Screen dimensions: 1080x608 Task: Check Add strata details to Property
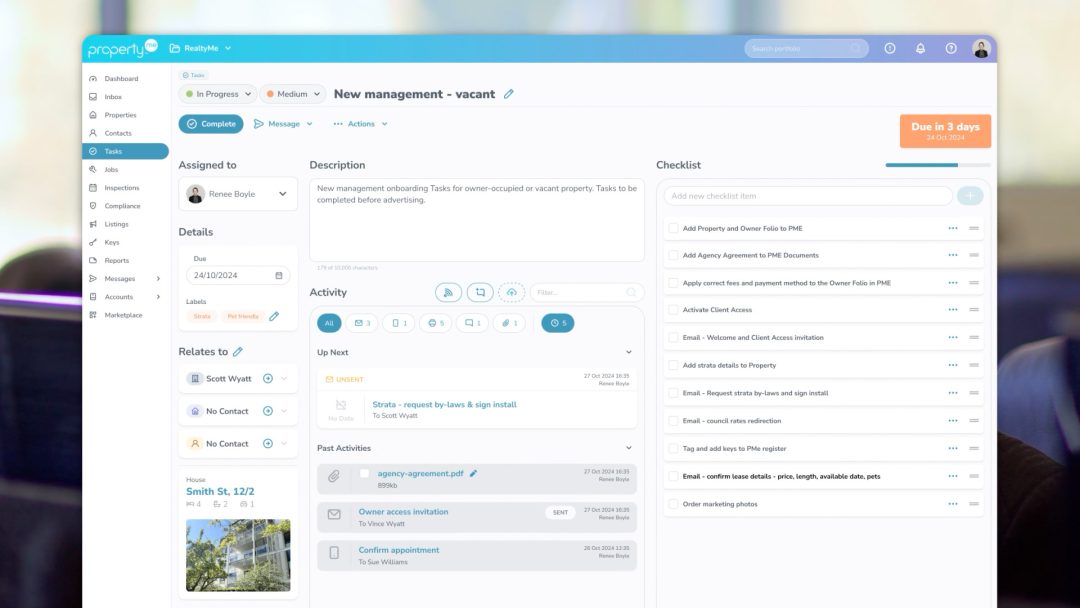point(673,366)
